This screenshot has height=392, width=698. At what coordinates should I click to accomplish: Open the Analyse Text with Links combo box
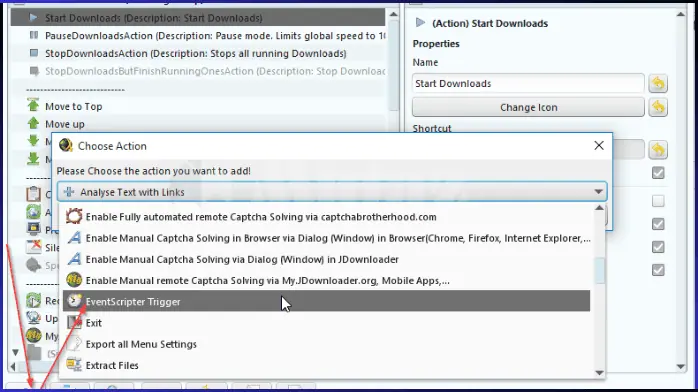[x=332, y=192]
